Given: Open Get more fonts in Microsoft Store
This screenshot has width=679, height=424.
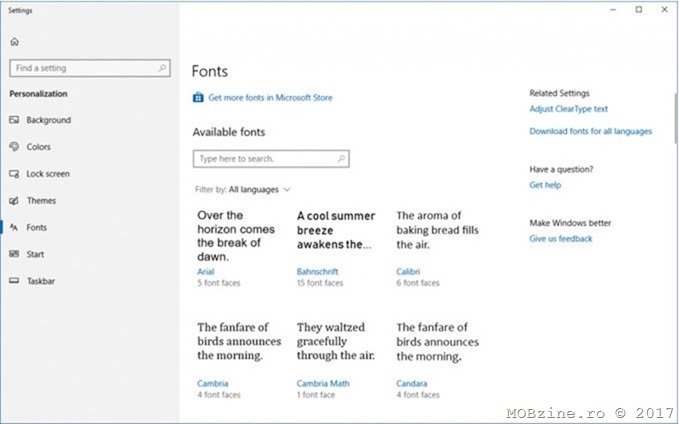Looking at the screenshot, I should (x=270, y=97).
